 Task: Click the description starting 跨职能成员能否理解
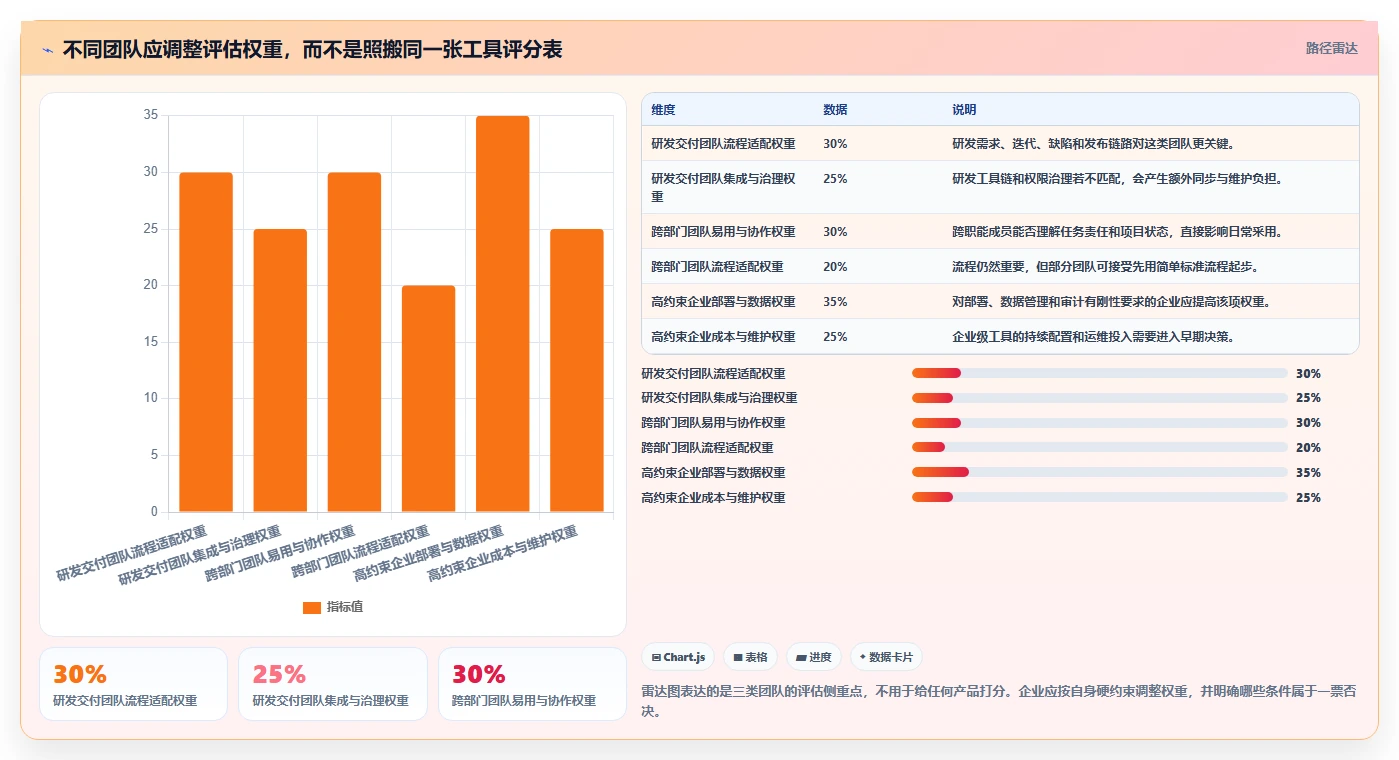pyautogui.click(x=1117, y=232)
